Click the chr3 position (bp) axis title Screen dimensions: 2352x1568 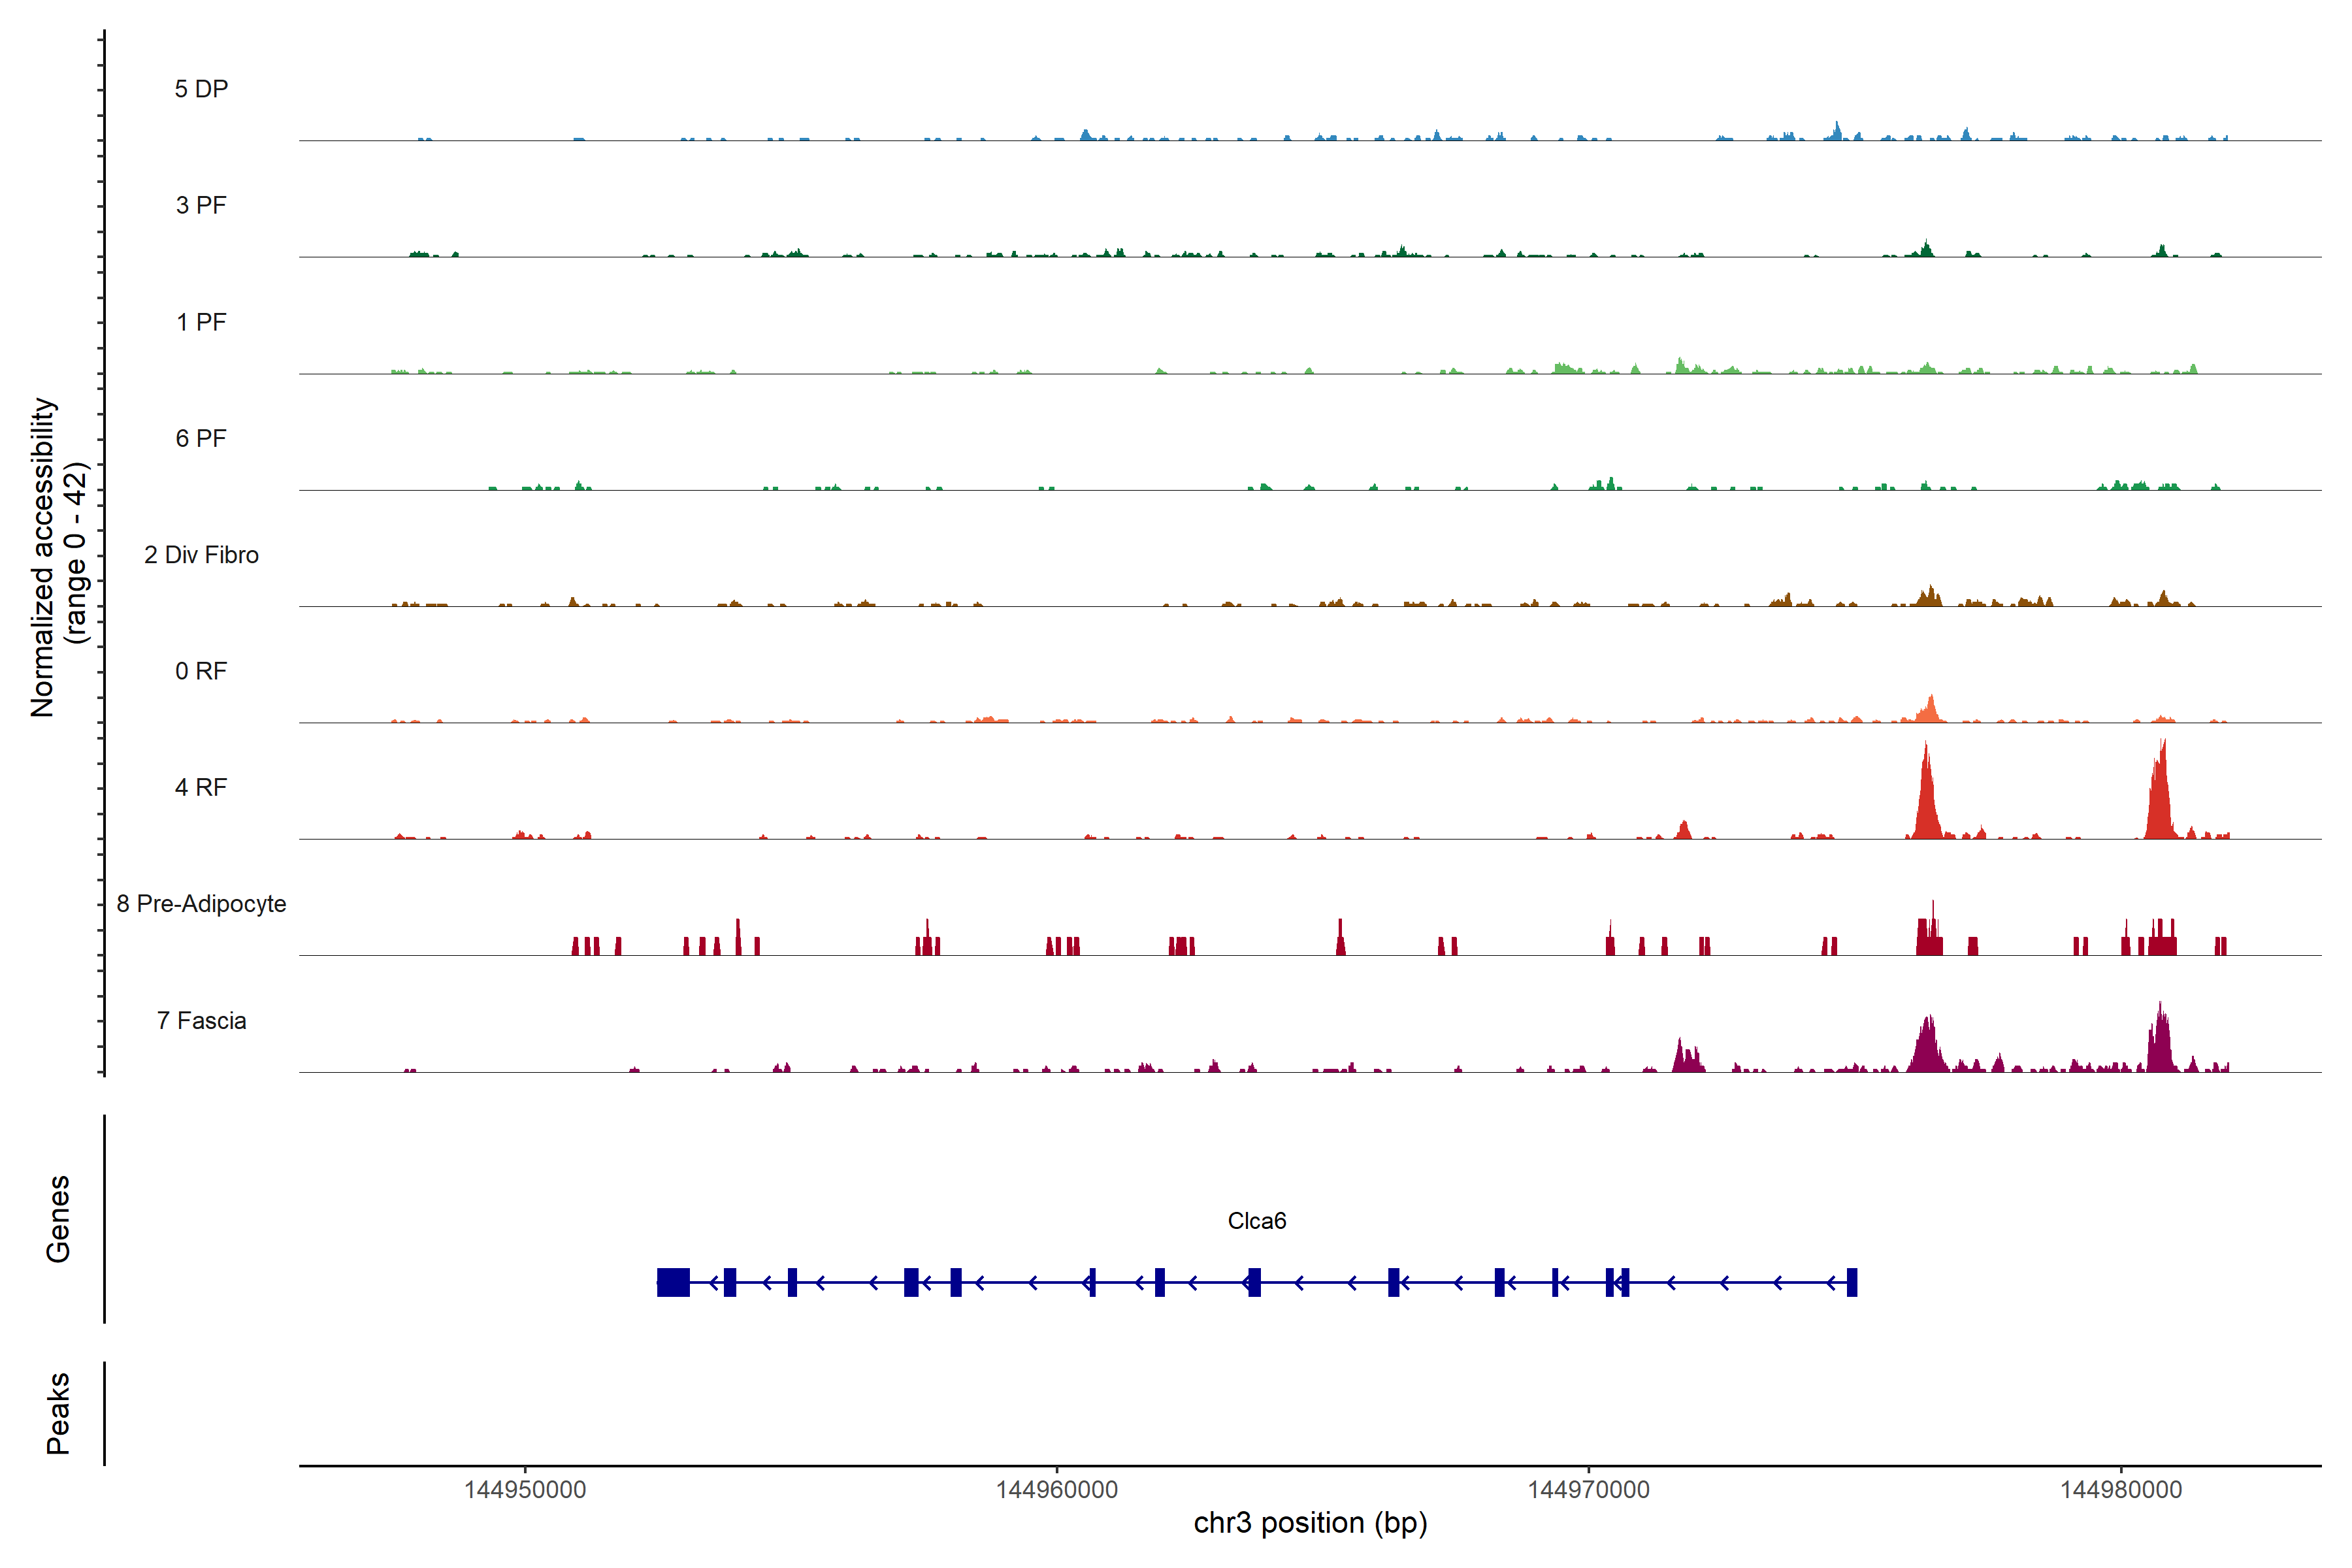pyautogui.click(x=1310, y=1523)
